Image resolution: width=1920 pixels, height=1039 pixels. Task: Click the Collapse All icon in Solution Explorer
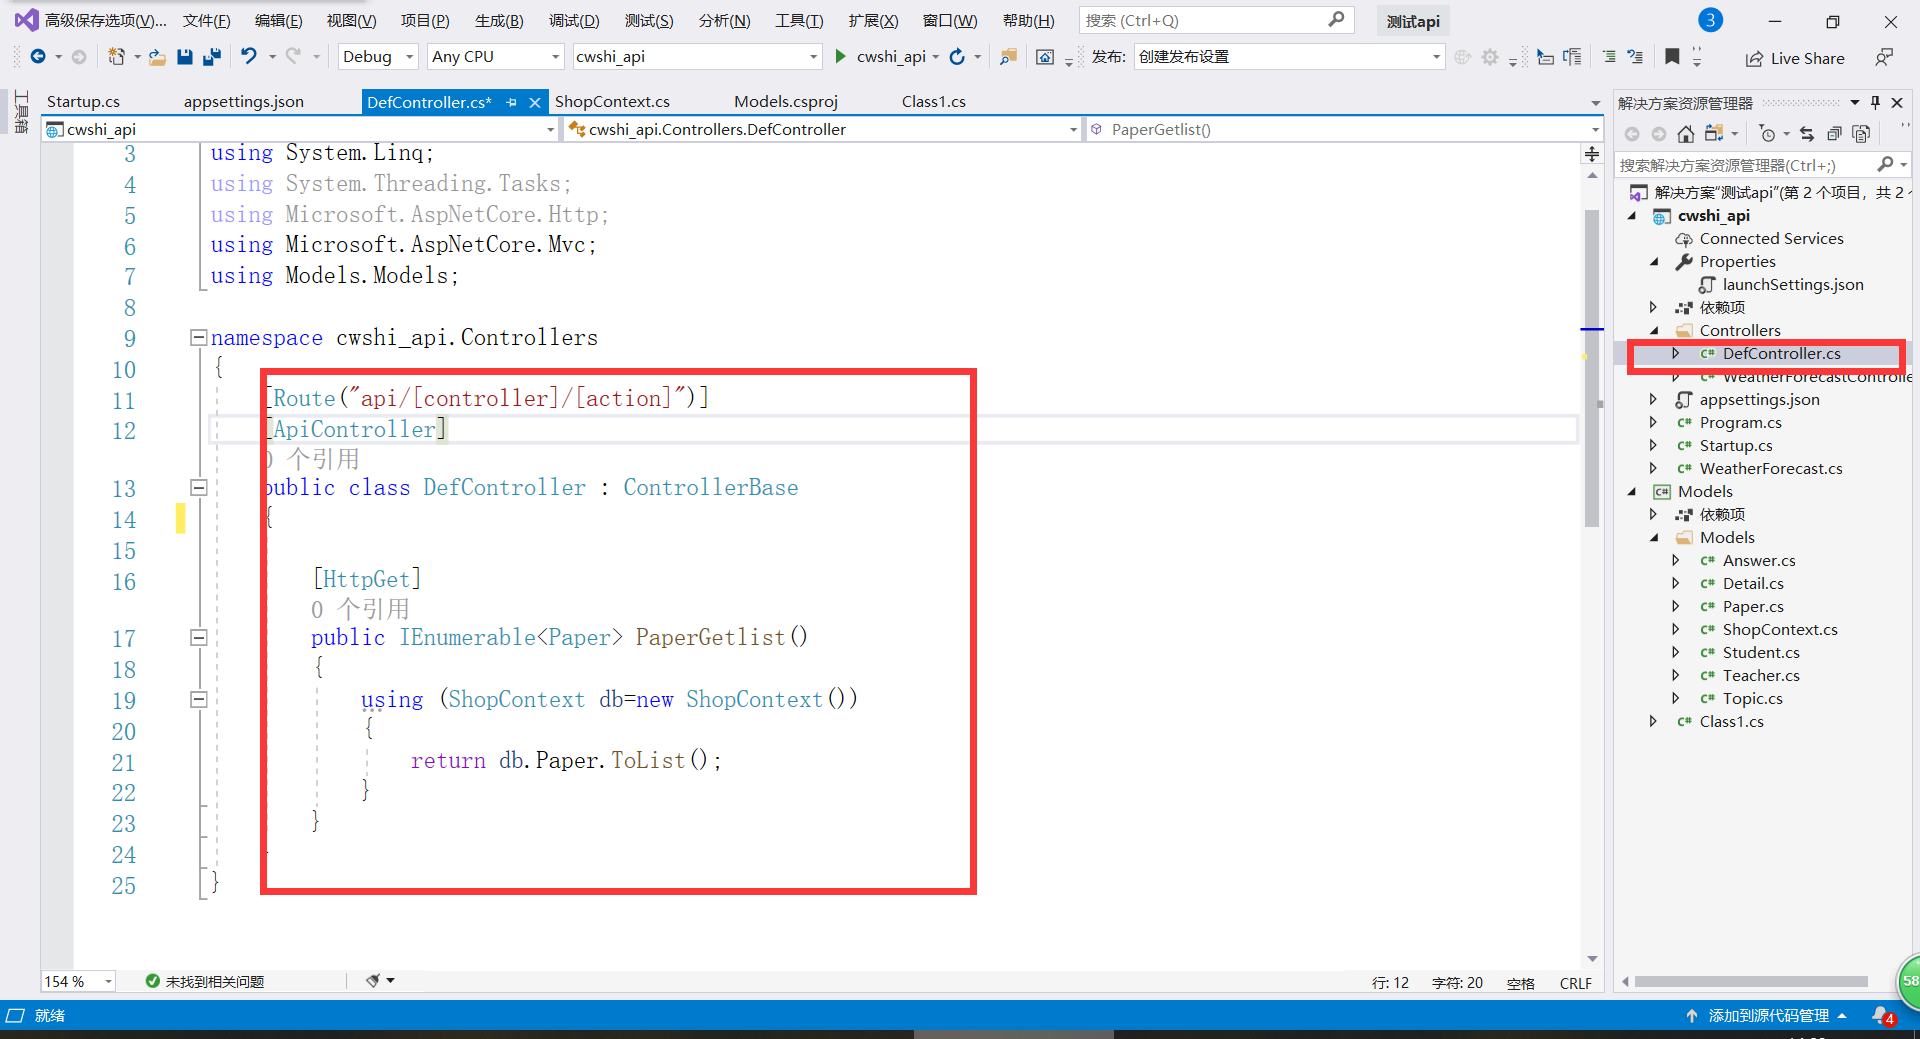coord(1835,133)
